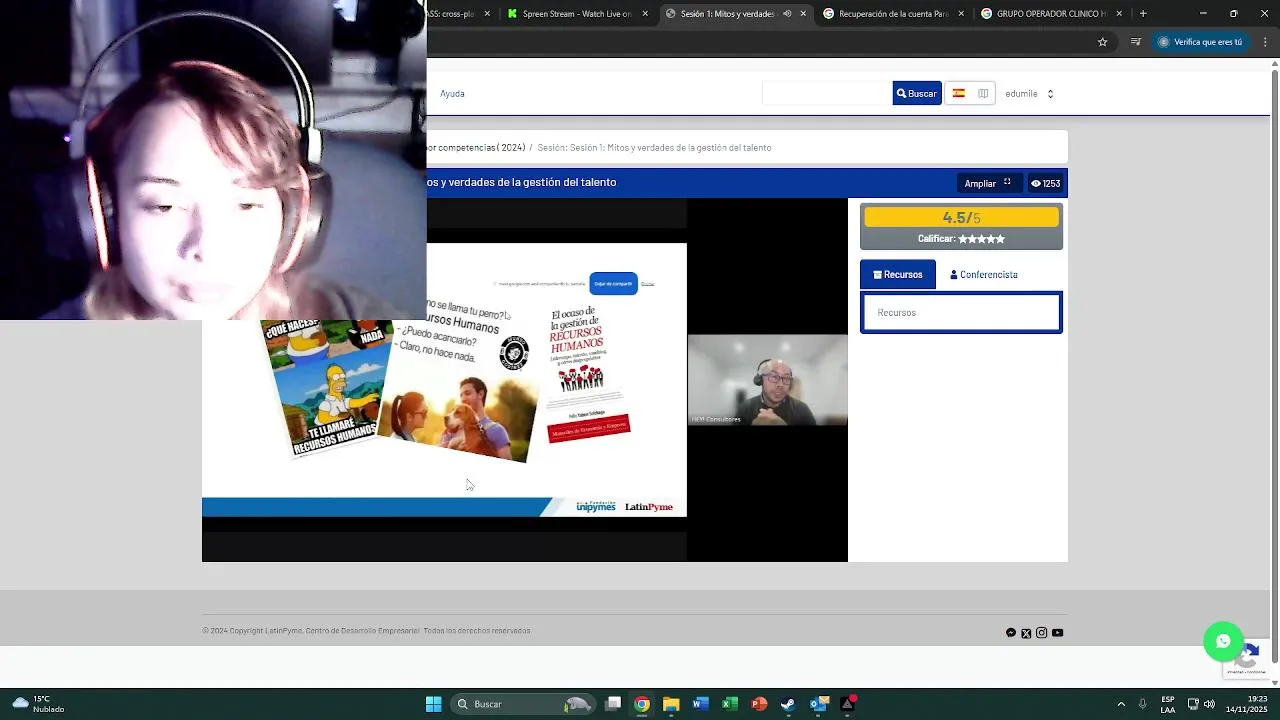Expand the edumile user dropdown
The image size is (1280, 720).
click(x=1029, y=94)
